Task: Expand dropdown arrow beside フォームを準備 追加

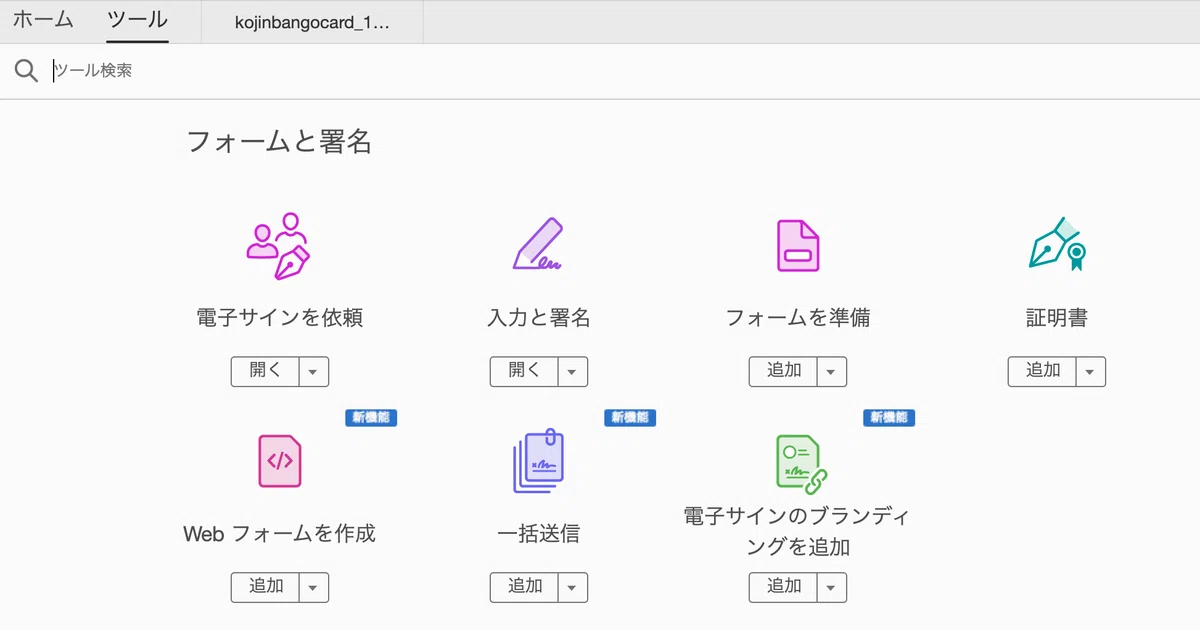Action: (831, 371)
